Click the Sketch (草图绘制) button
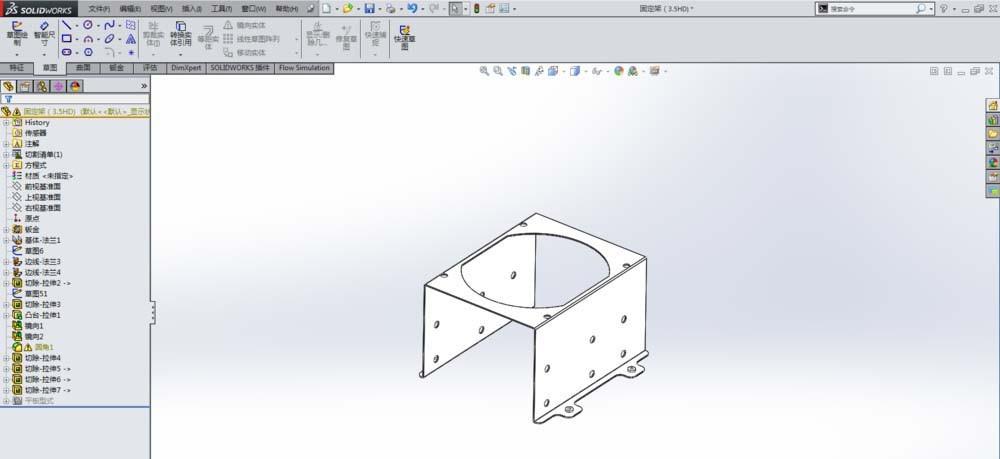This screenshot has width=1000, height=459. point(17,34)
